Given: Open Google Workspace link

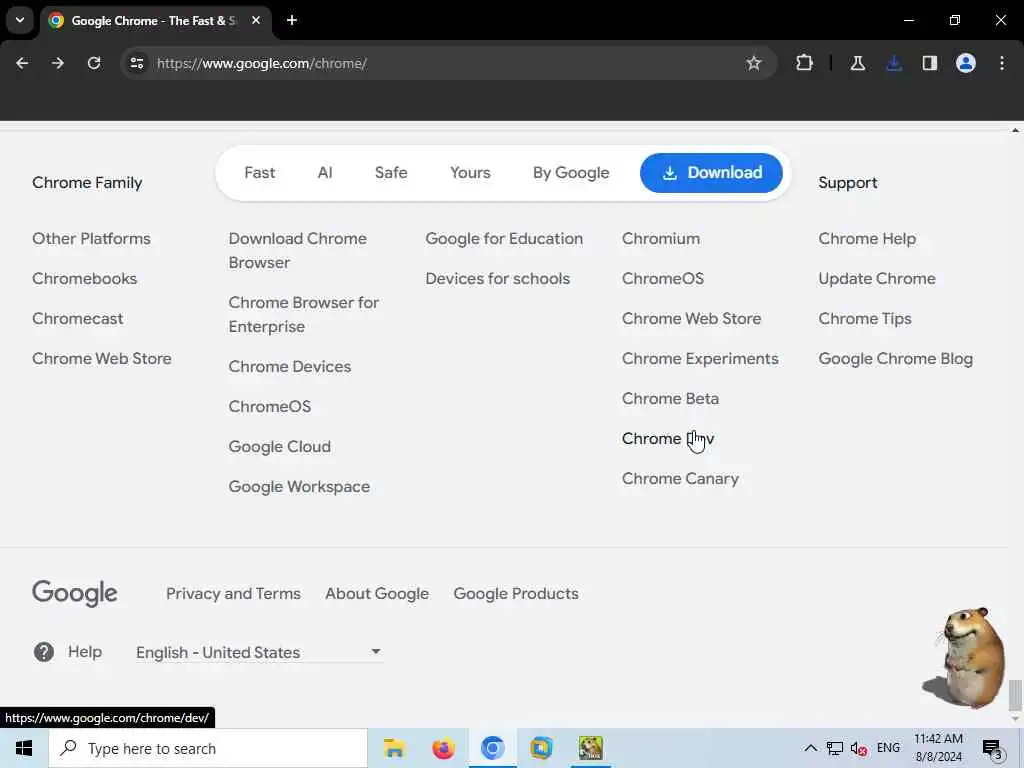Looking at the screenshot, I should 299,487.
